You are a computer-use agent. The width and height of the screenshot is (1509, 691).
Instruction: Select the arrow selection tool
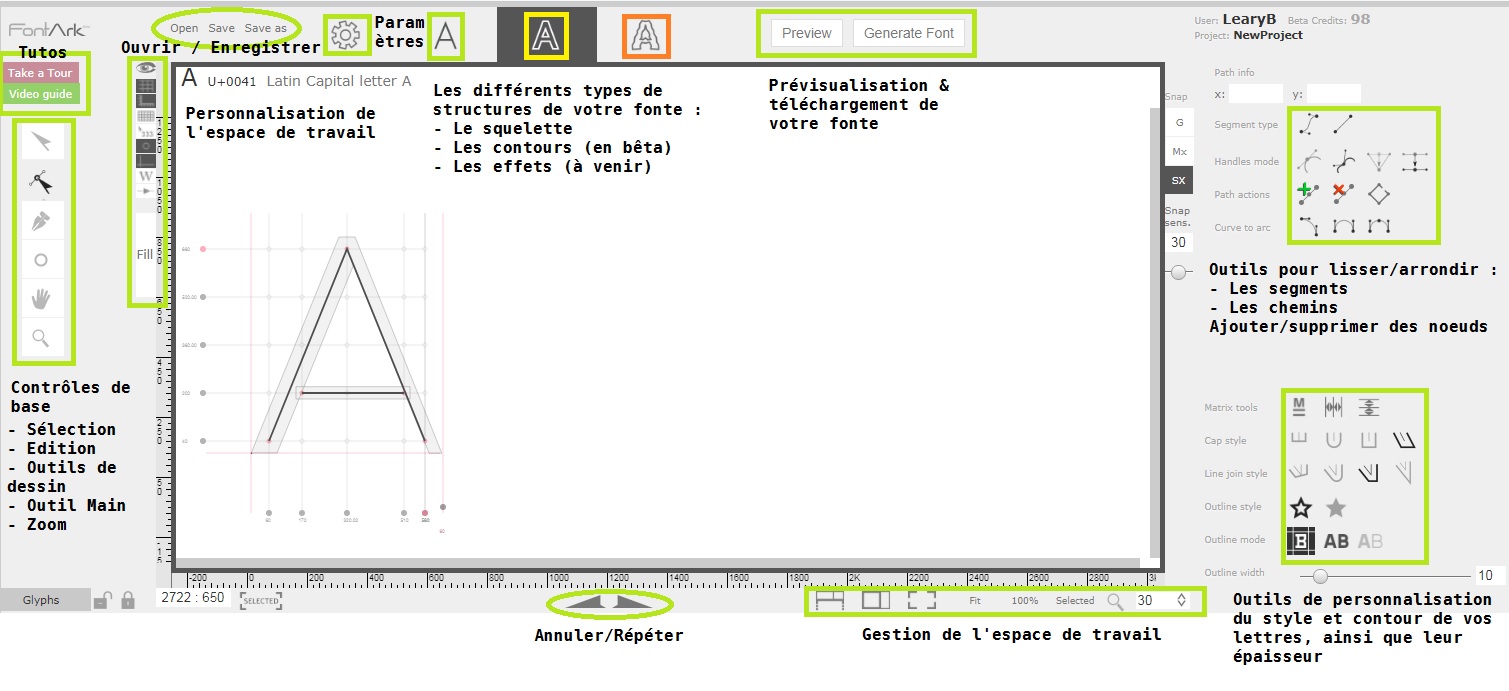(x=41, y=142)
